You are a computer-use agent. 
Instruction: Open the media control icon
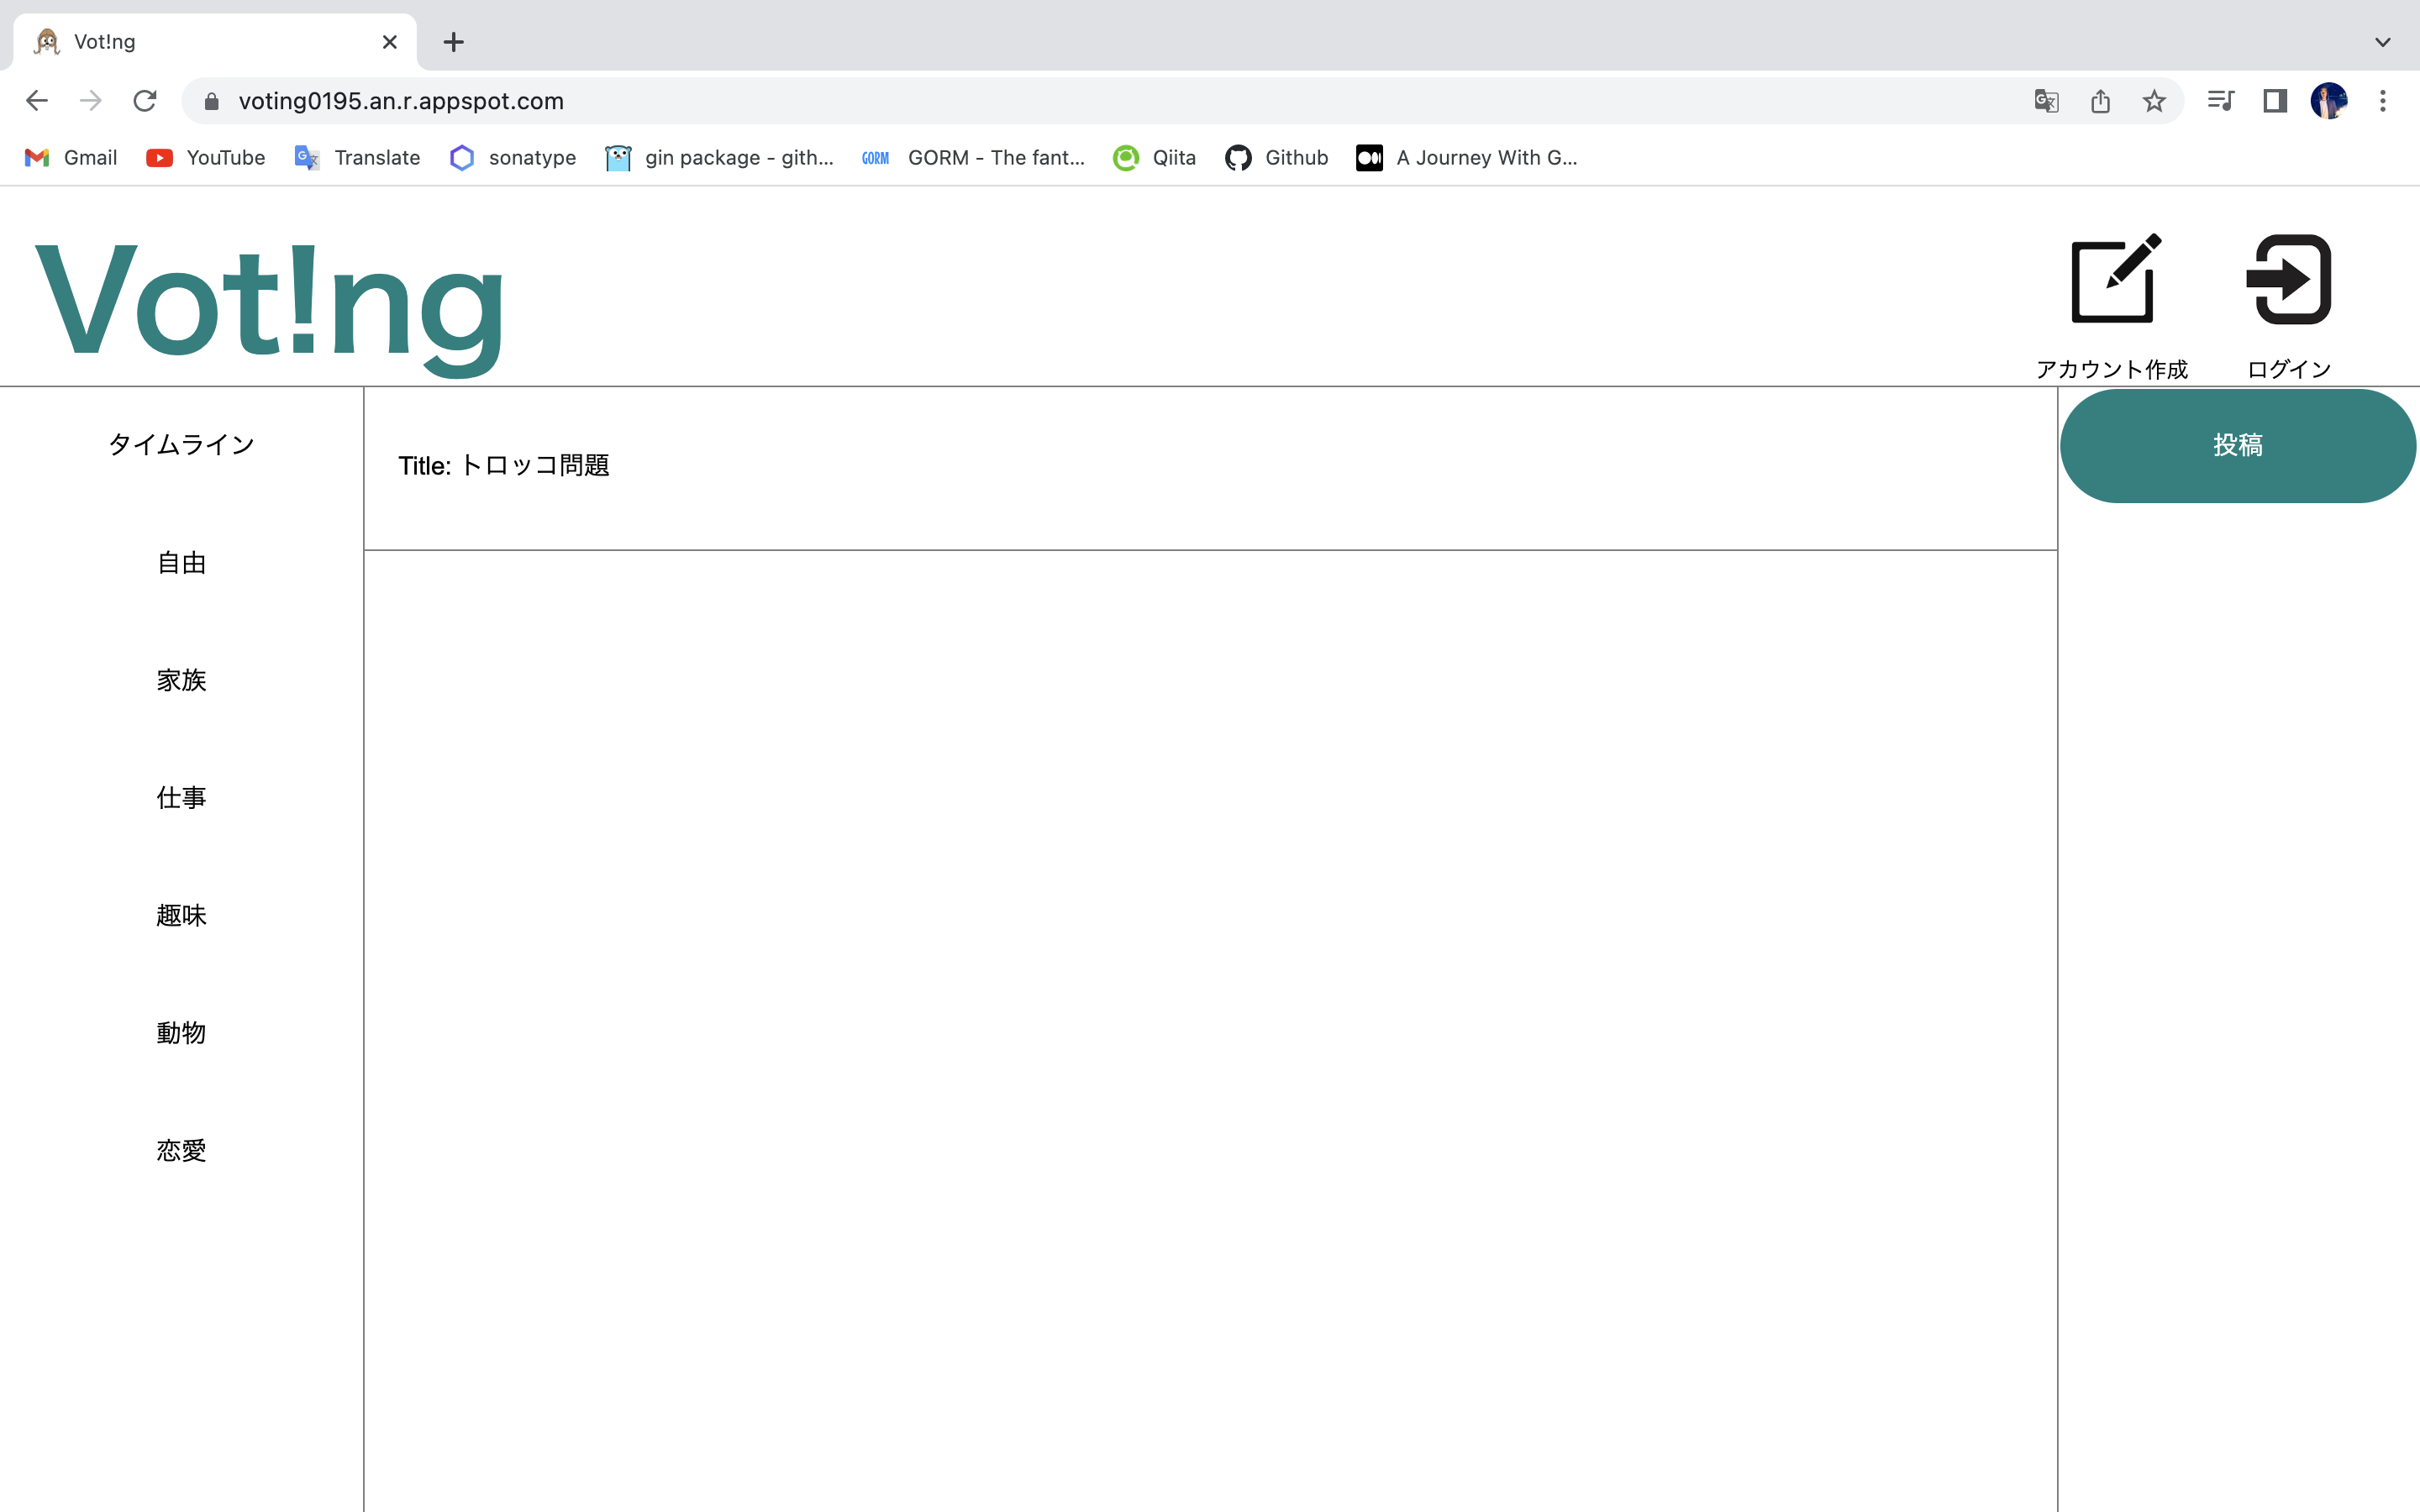tap(2221, 101)
